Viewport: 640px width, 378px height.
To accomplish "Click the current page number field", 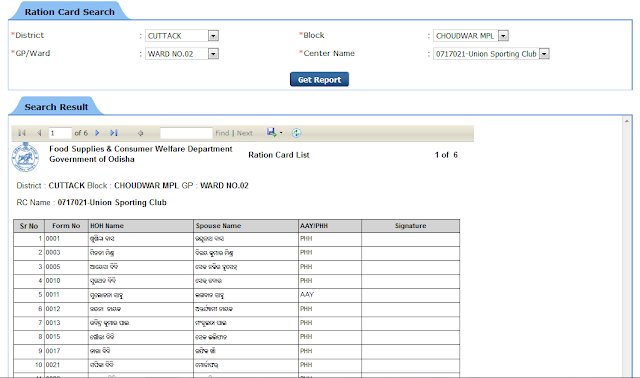I will 60,133.
